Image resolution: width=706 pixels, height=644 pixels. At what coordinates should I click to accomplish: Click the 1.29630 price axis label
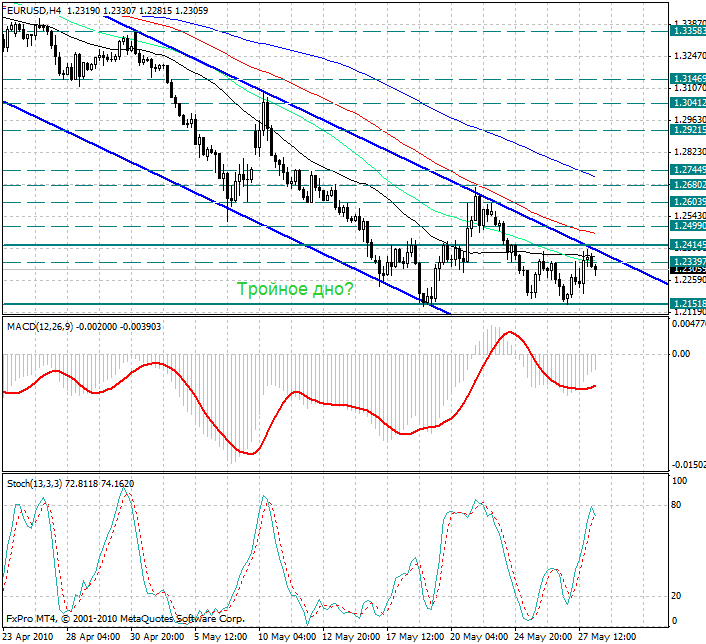pyautogui.click(x=689, y=119)
